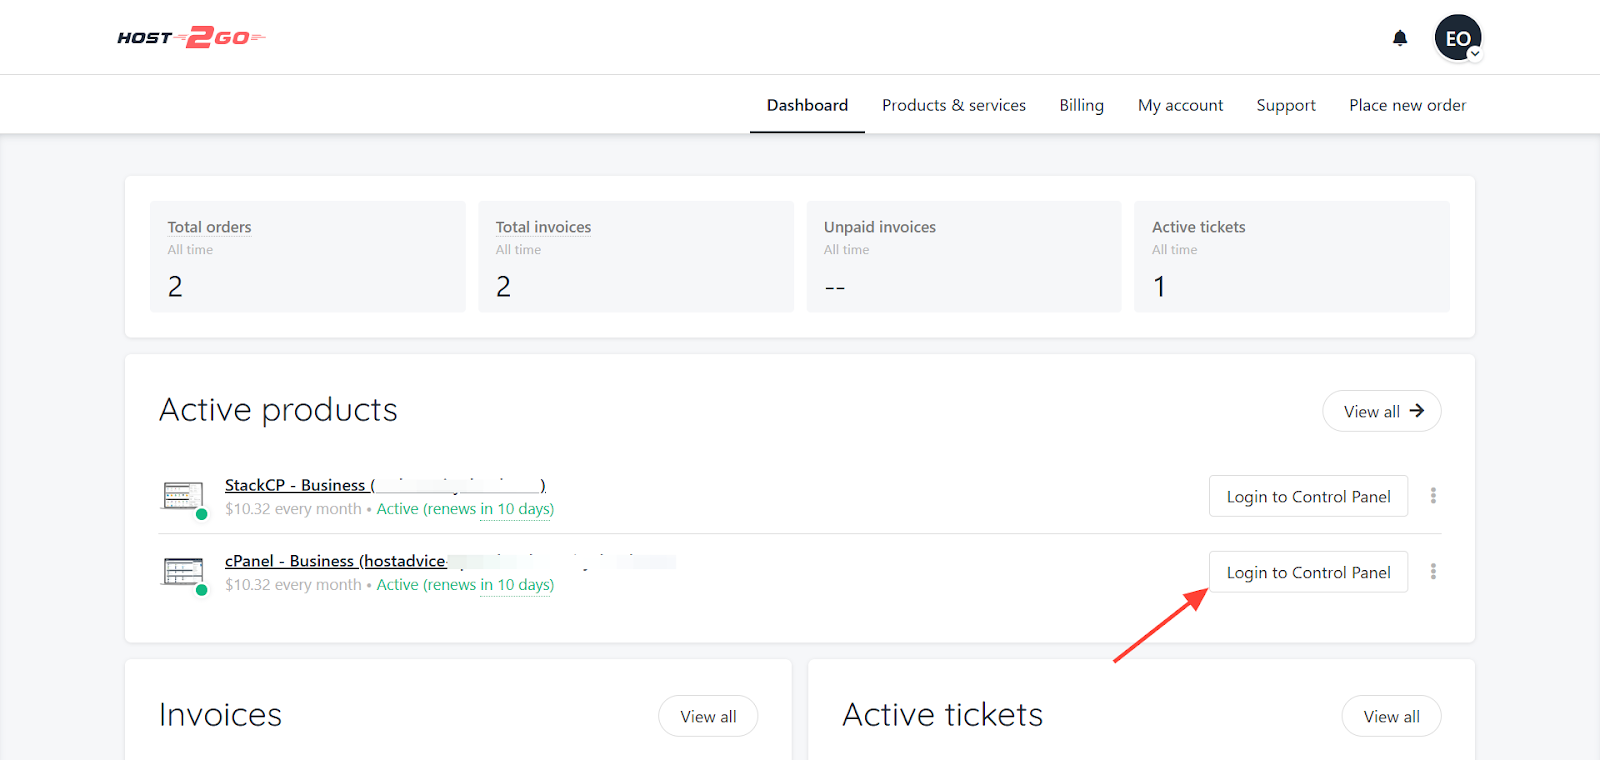Open the notifications bell
This screenshot has width=1600, height=760.
tap(1400, 38)
